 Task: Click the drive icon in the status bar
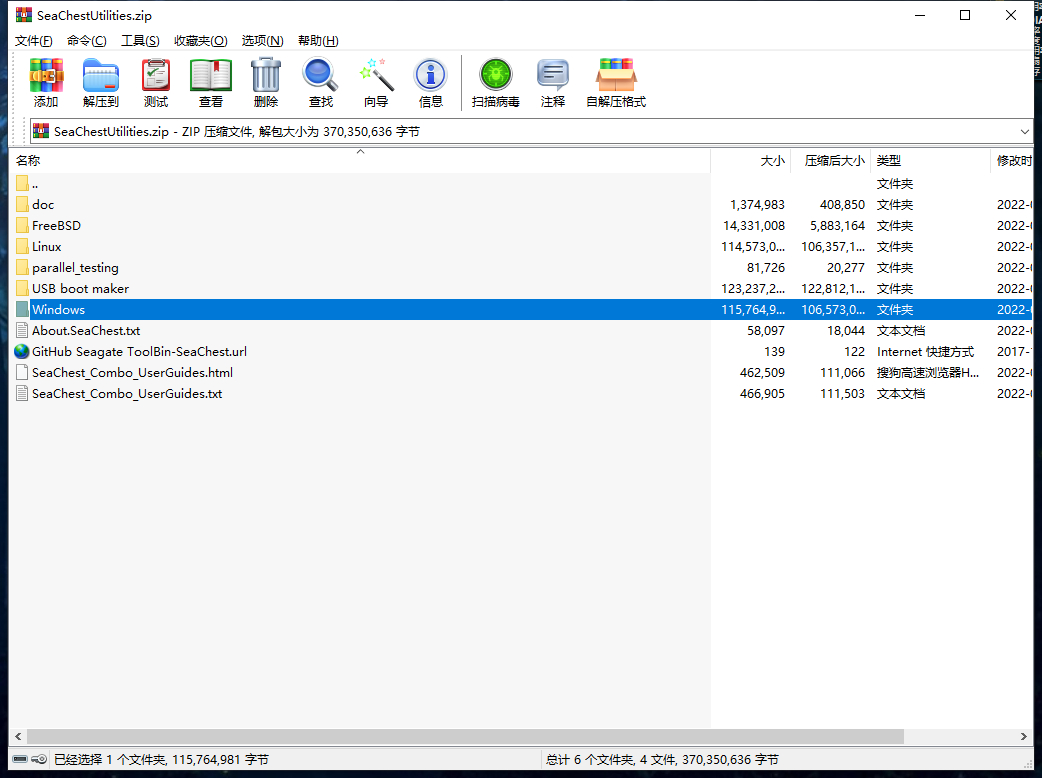click(x=20, y=759)
